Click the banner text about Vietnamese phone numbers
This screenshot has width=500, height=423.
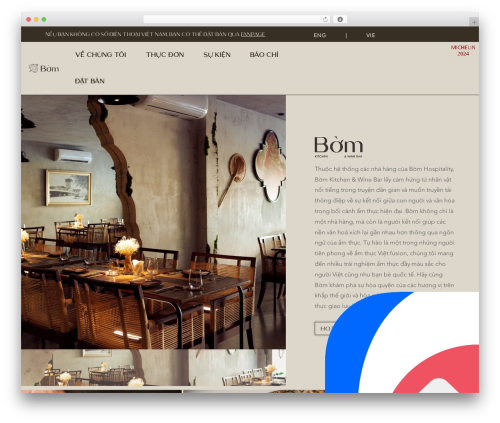click(x=142, y=34)
